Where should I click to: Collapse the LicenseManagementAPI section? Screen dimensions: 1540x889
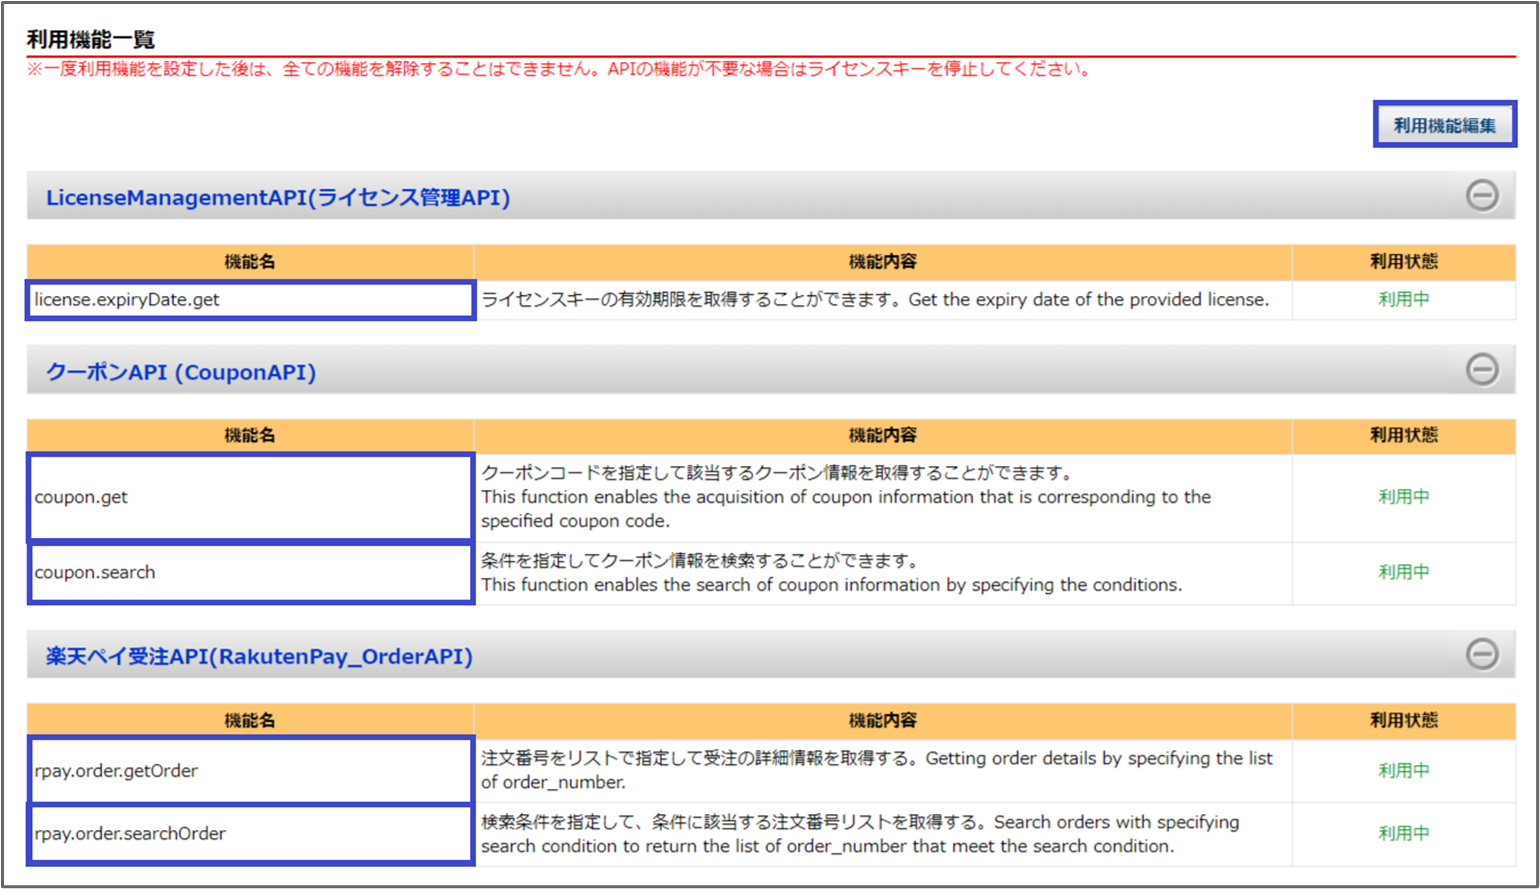1482,195
